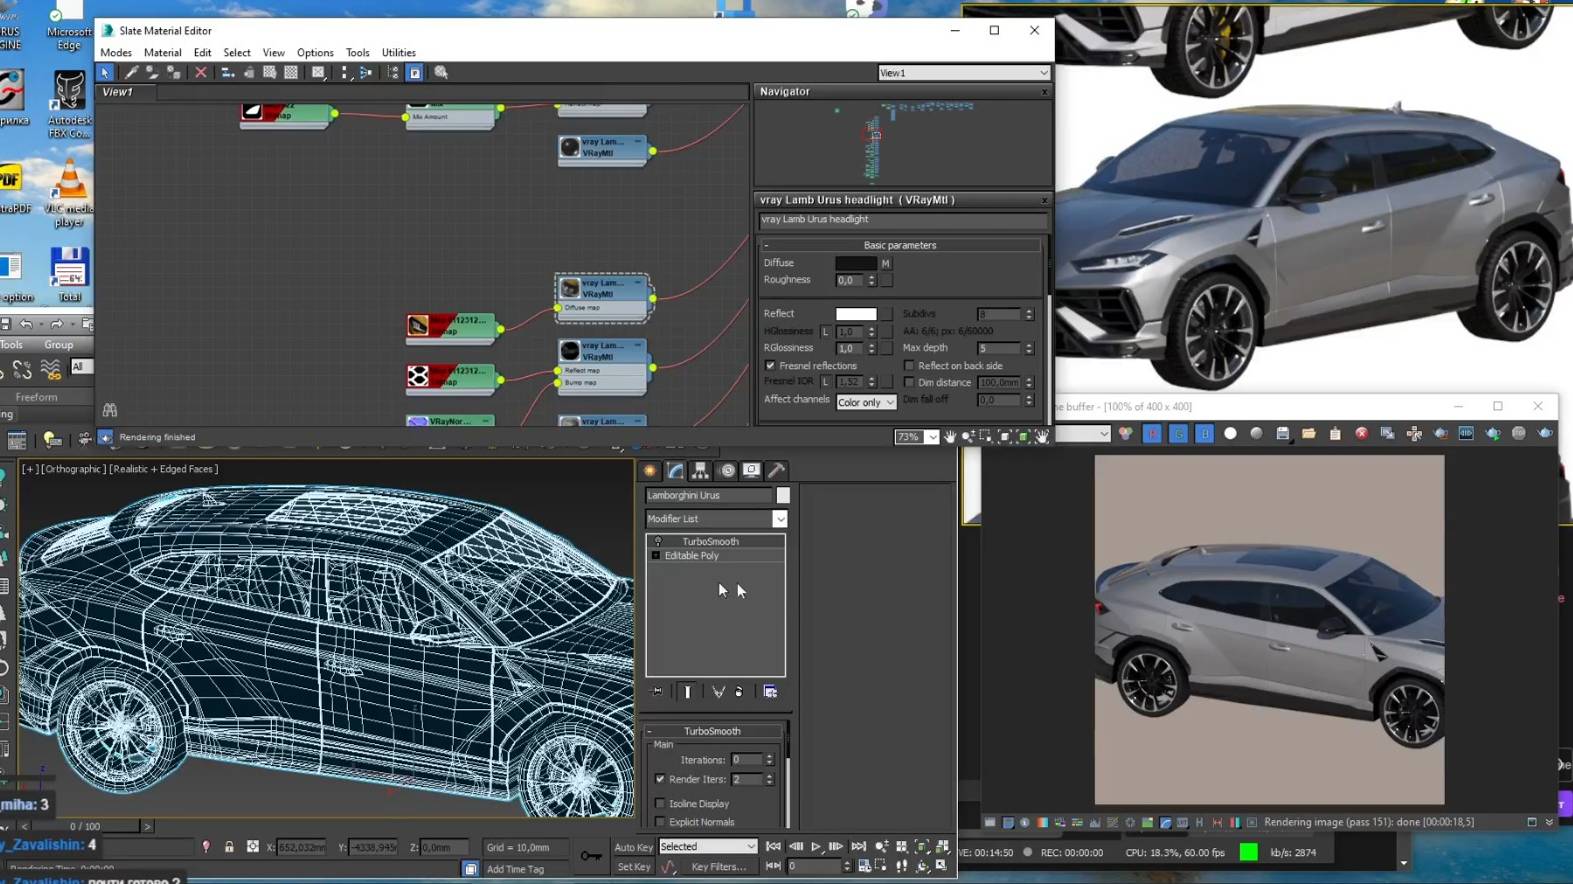Click Make Unique icon in modifier stack
The height and width of the screenshot is (884, 1573).
(718, 692)
